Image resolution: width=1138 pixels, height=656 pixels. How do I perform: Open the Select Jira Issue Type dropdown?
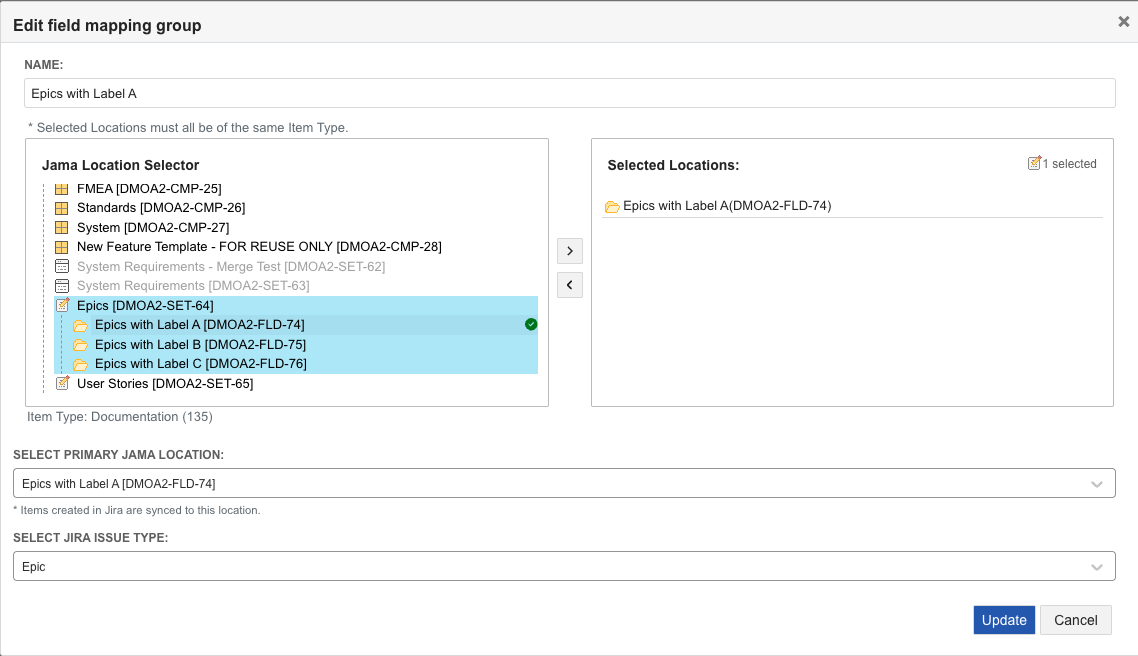[1096, 565]
